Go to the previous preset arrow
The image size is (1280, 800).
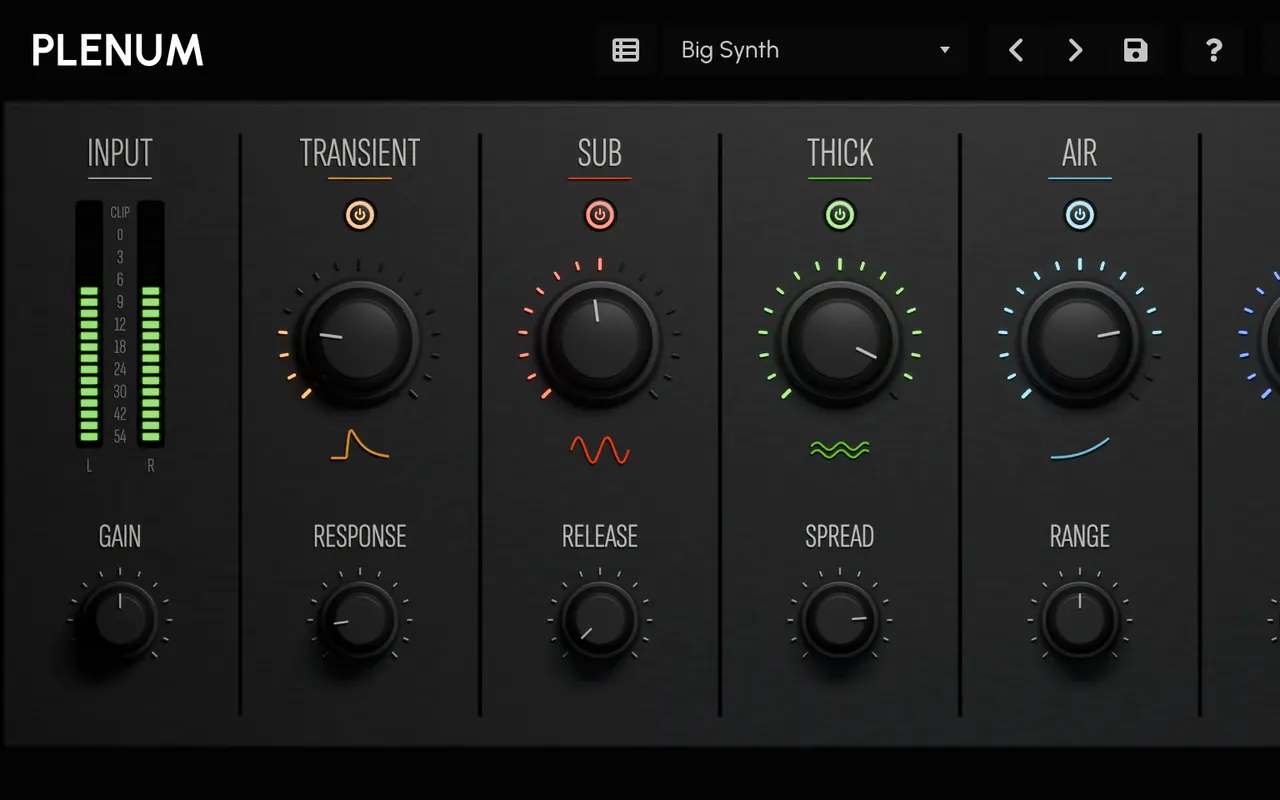[1016, 50]
